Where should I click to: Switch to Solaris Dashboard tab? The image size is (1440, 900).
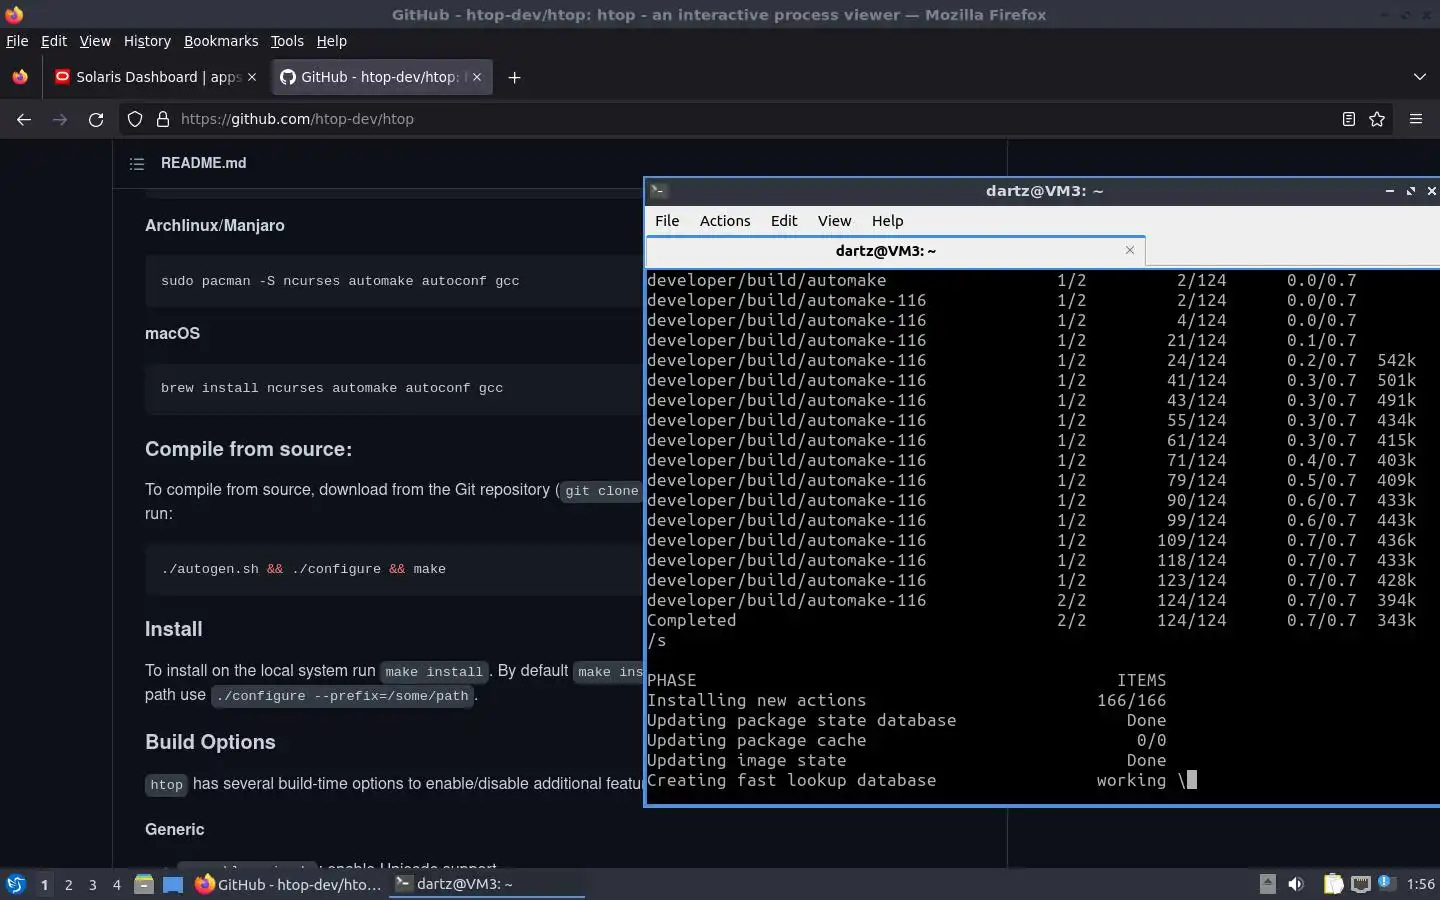tap(156, 77)
